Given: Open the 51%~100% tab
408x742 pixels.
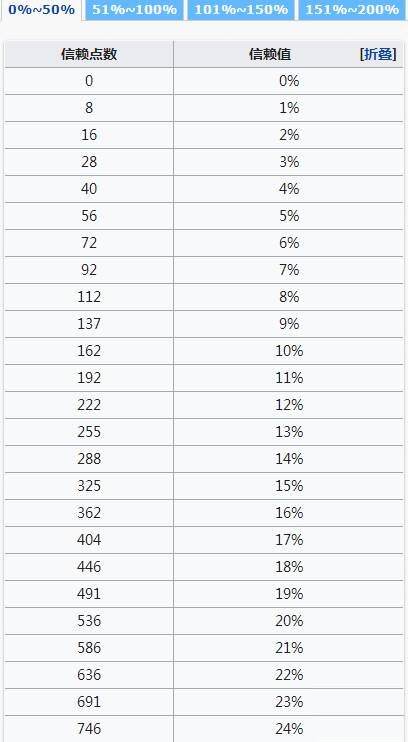Looking at the screenshot, I should 134,10.
